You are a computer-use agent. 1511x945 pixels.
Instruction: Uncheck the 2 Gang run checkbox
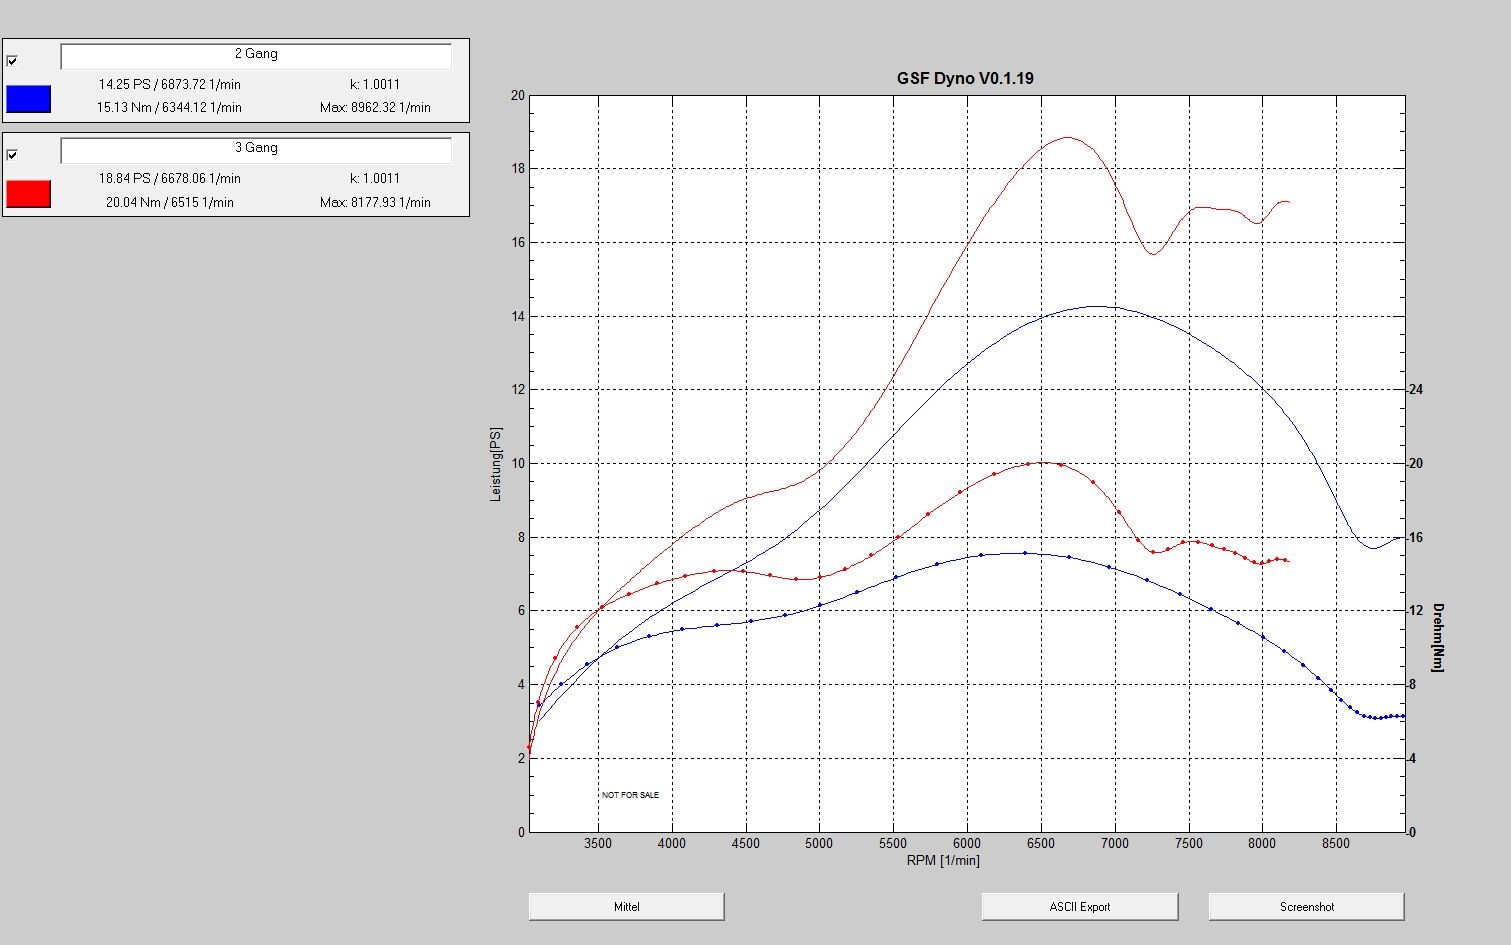click(12, 61)
